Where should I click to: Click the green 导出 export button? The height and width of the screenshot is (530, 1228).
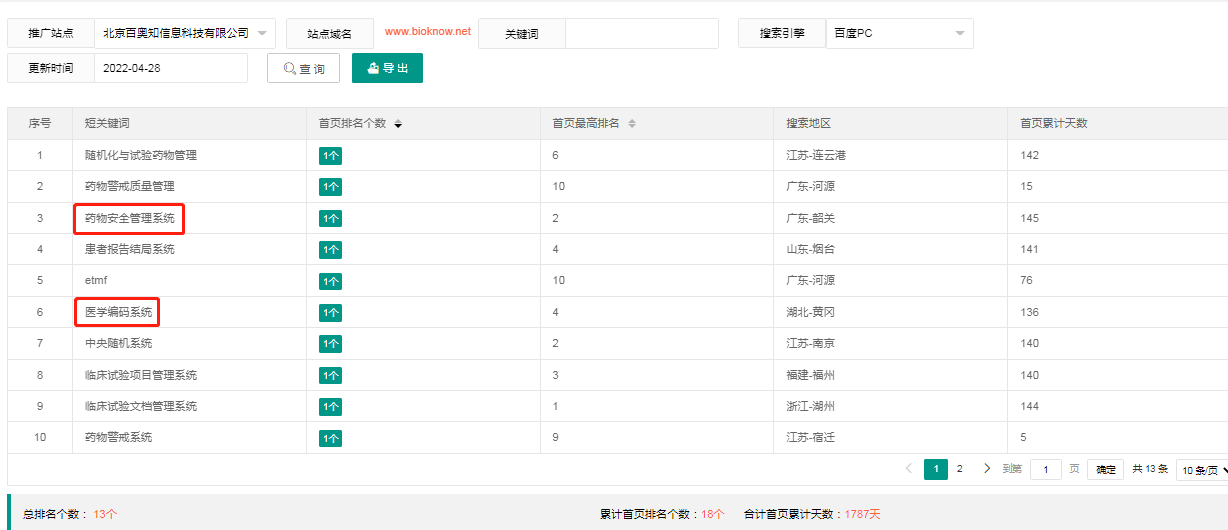coord(387,68)
